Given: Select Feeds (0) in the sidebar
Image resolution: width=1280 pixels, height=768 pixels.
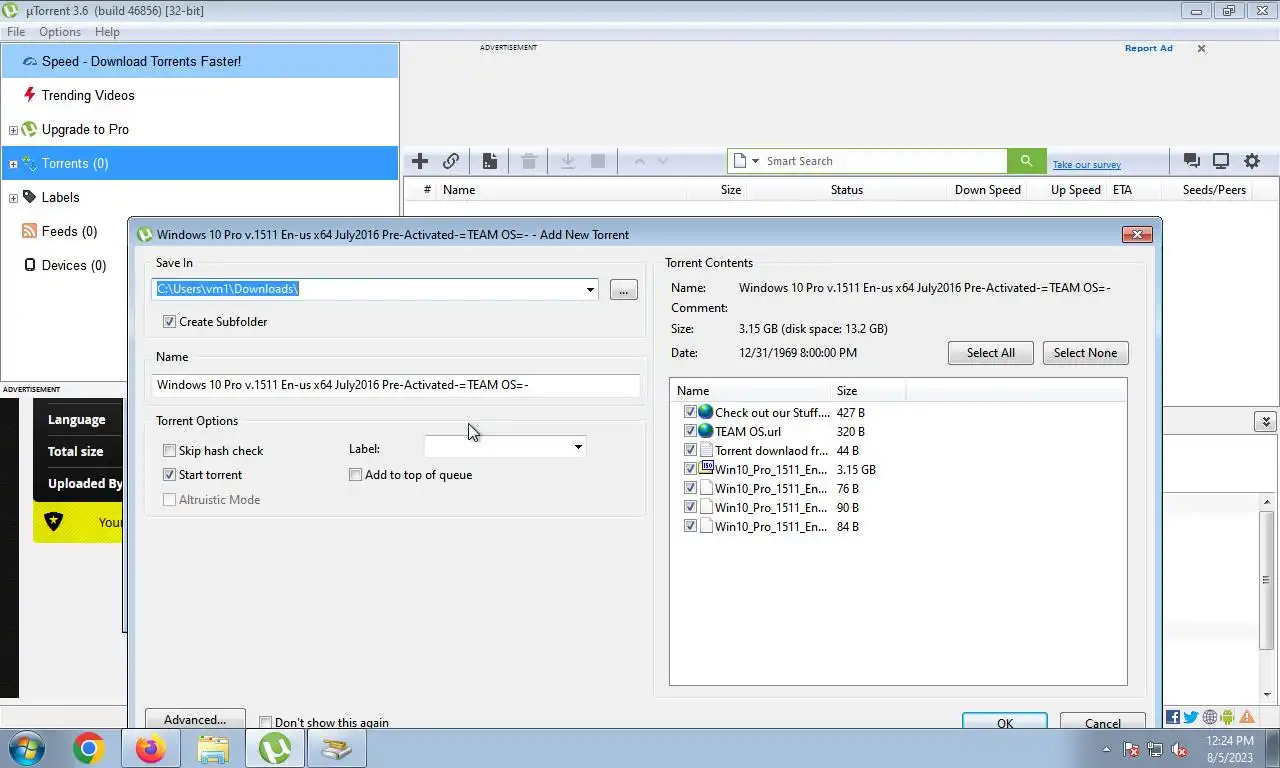Looking at the screenshot, I should pos(69,232).
